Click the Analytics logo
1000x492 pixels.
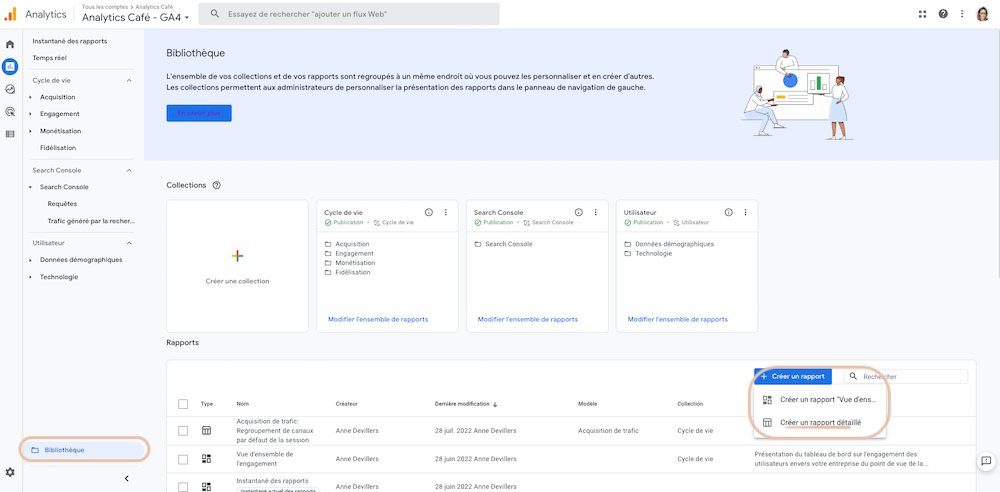pyautogui.click(x=10, y=14)
